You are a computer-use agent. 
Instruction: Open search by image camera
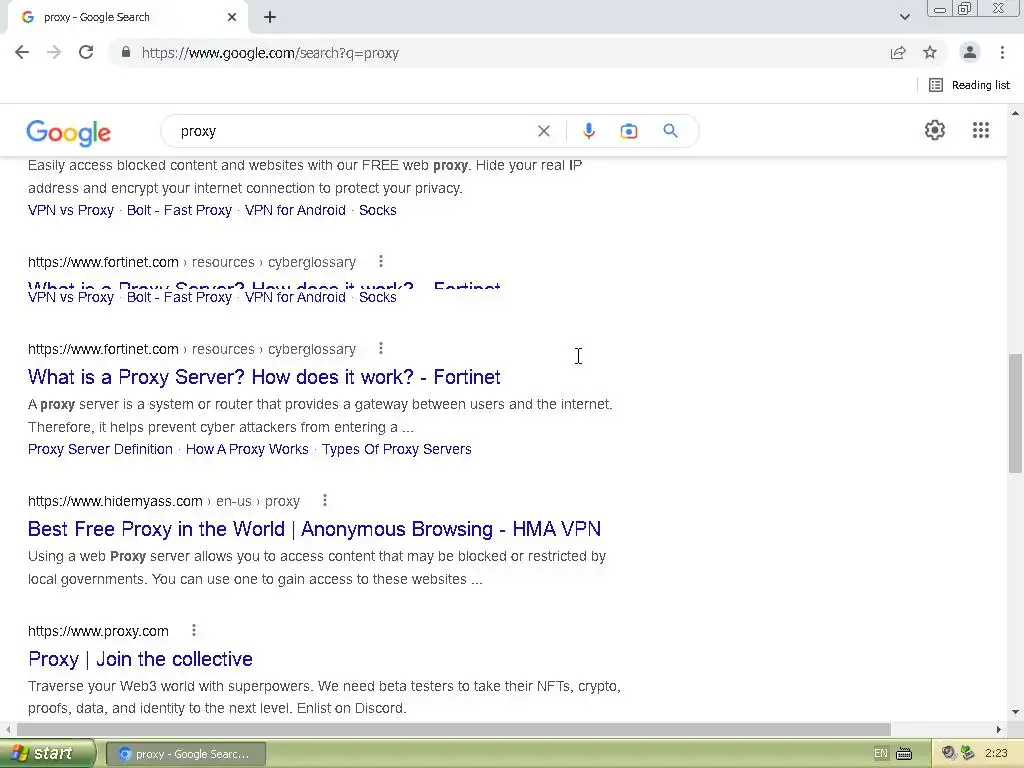click(628, 131)
